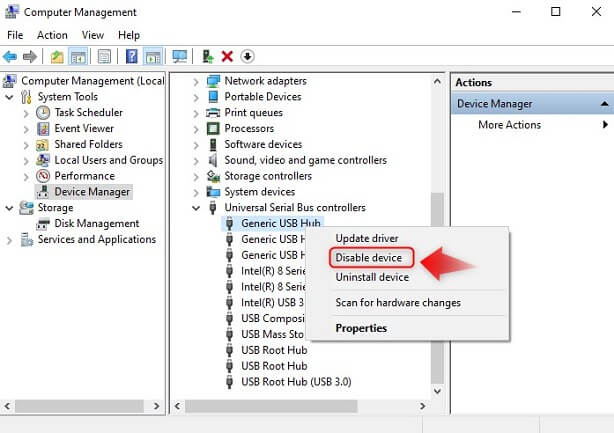Click Scan for hardware changes monitor icon
The width and height of the screenshot is (614, 433).
tap(180, 57)
